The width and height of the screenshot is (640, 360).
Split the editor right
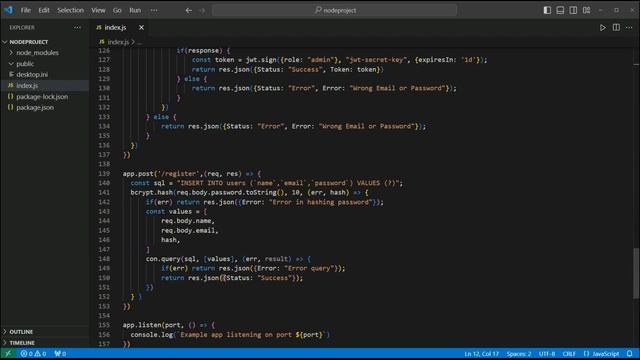(616, 27)
